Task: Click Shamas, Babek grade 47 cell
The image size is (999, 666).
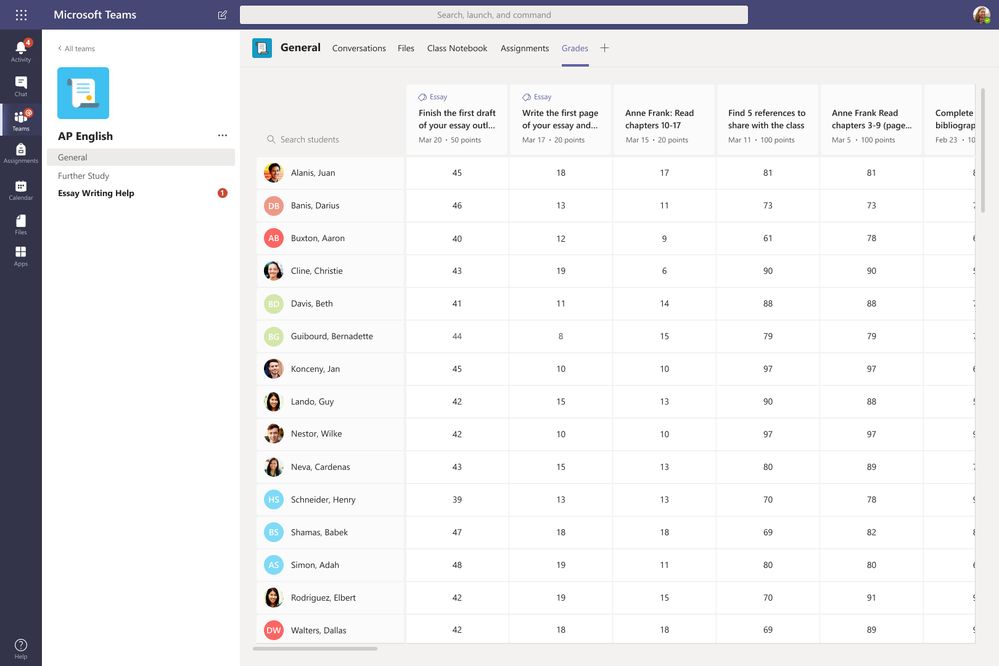Action: point(457,532)
